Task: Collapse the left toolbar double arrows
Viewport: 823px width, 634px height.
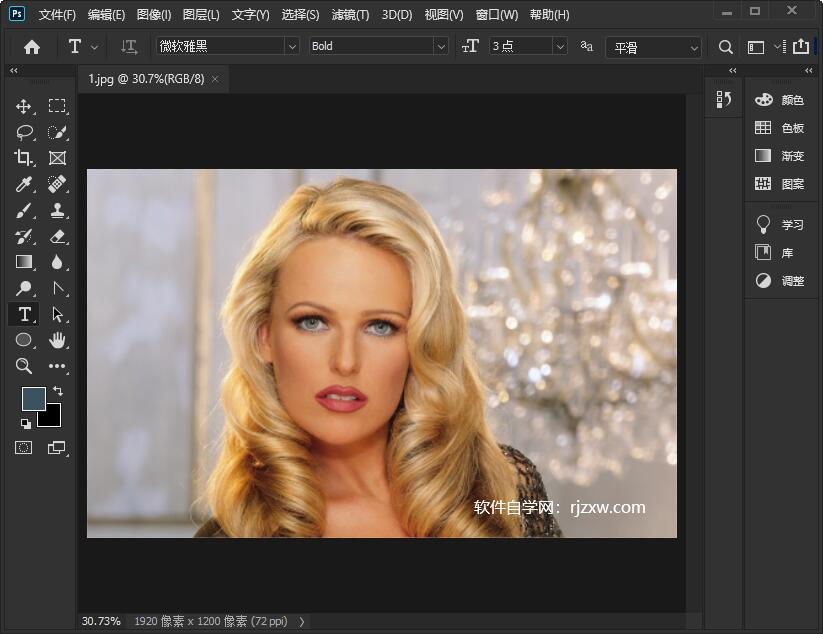Action: click(x=14, y=70)
